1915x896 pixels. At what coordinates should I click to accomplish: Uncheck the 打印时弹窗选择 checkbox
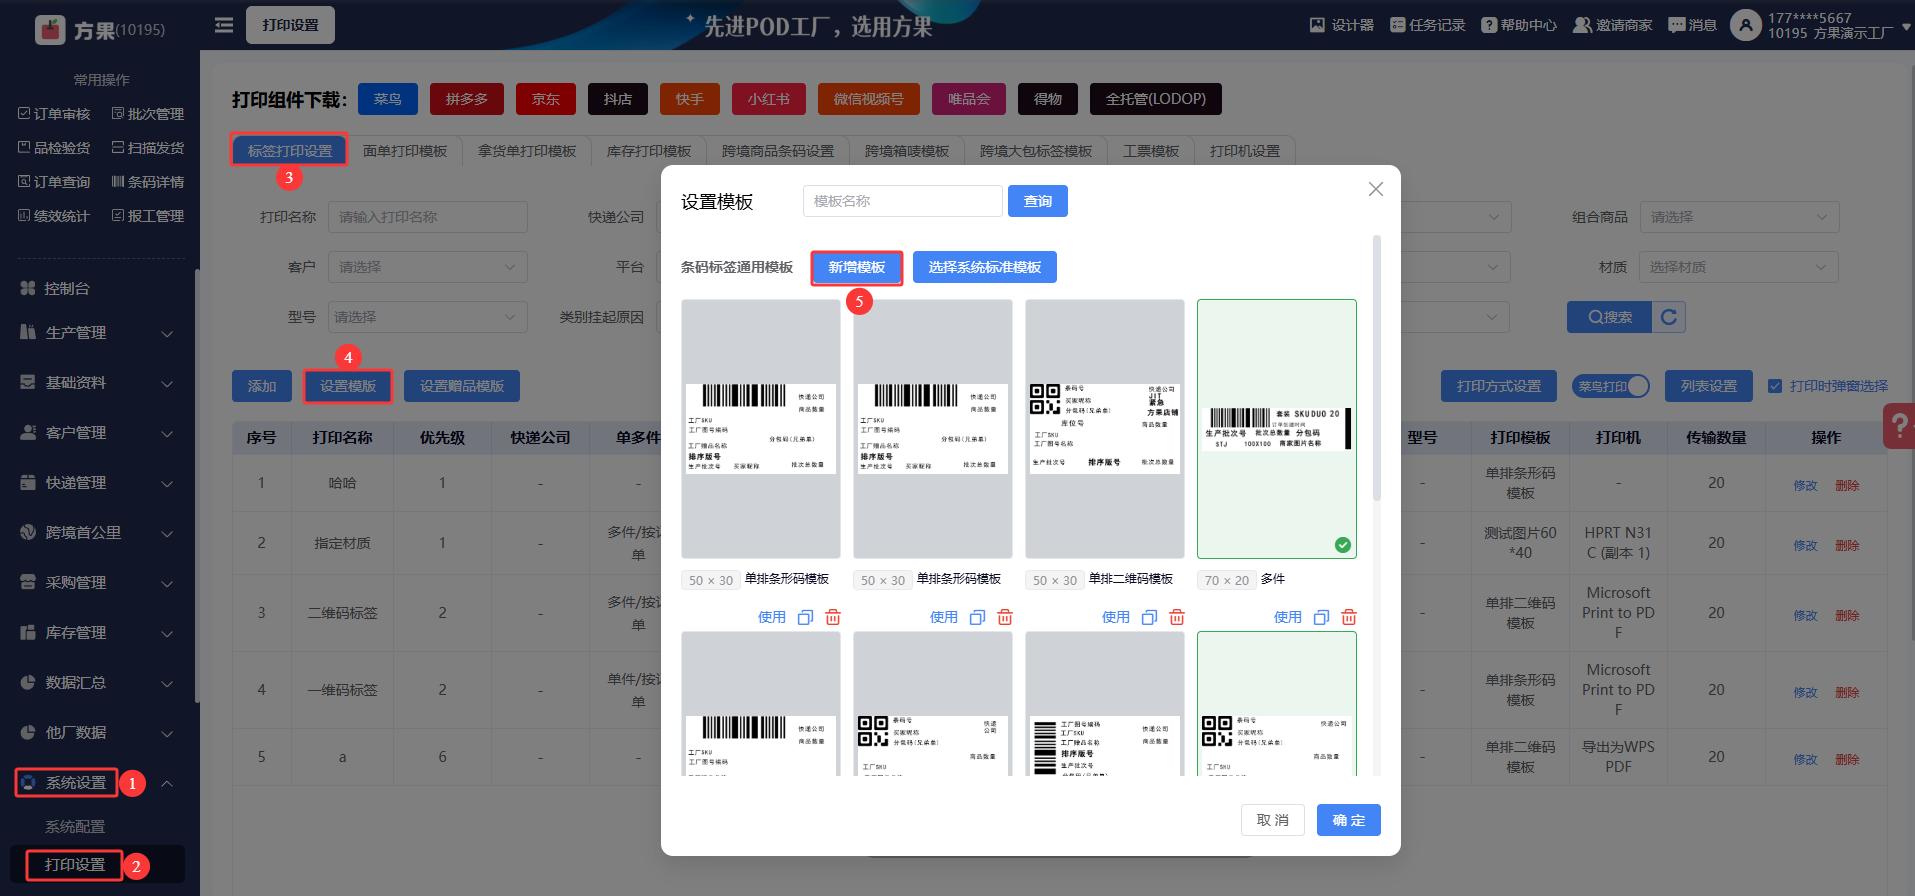point(1775,386)
